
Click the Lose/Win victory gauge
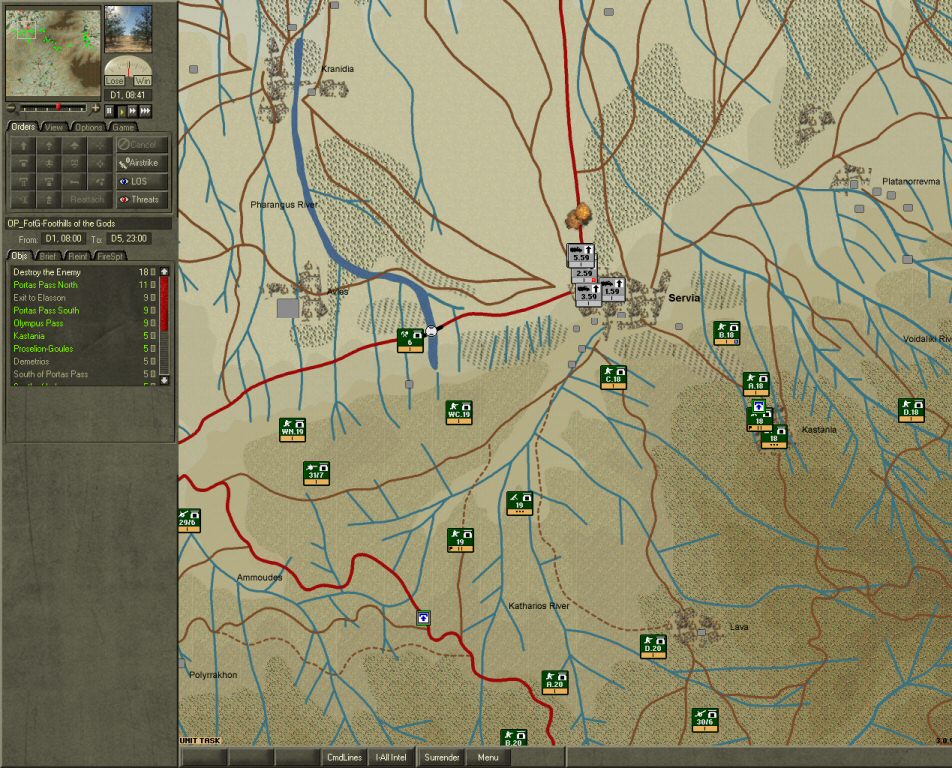[128, 72]
